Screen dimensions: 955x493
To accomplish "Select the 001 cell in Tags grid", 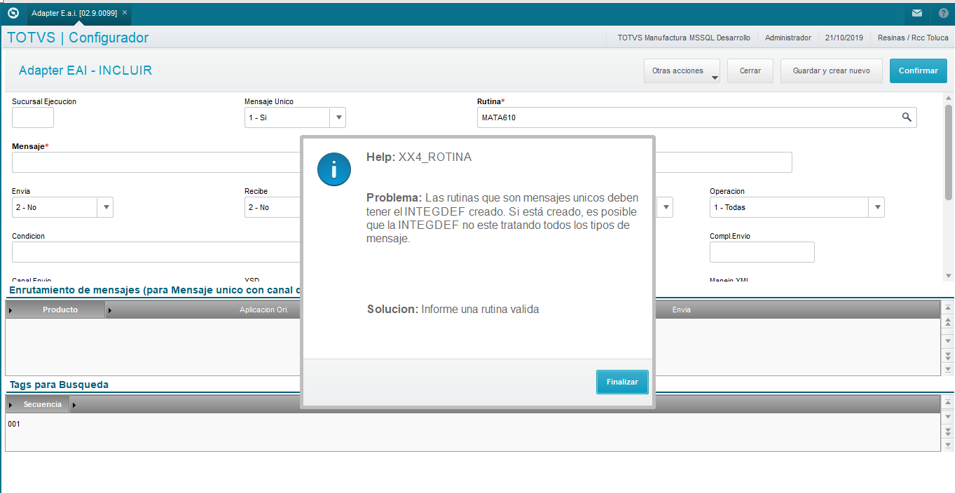I will tap(14, 424).
